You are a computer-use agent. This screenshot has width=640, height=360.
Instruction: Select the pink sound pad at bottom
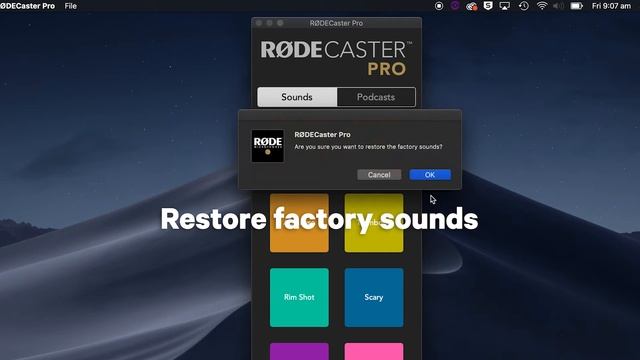tap(374, 351)
